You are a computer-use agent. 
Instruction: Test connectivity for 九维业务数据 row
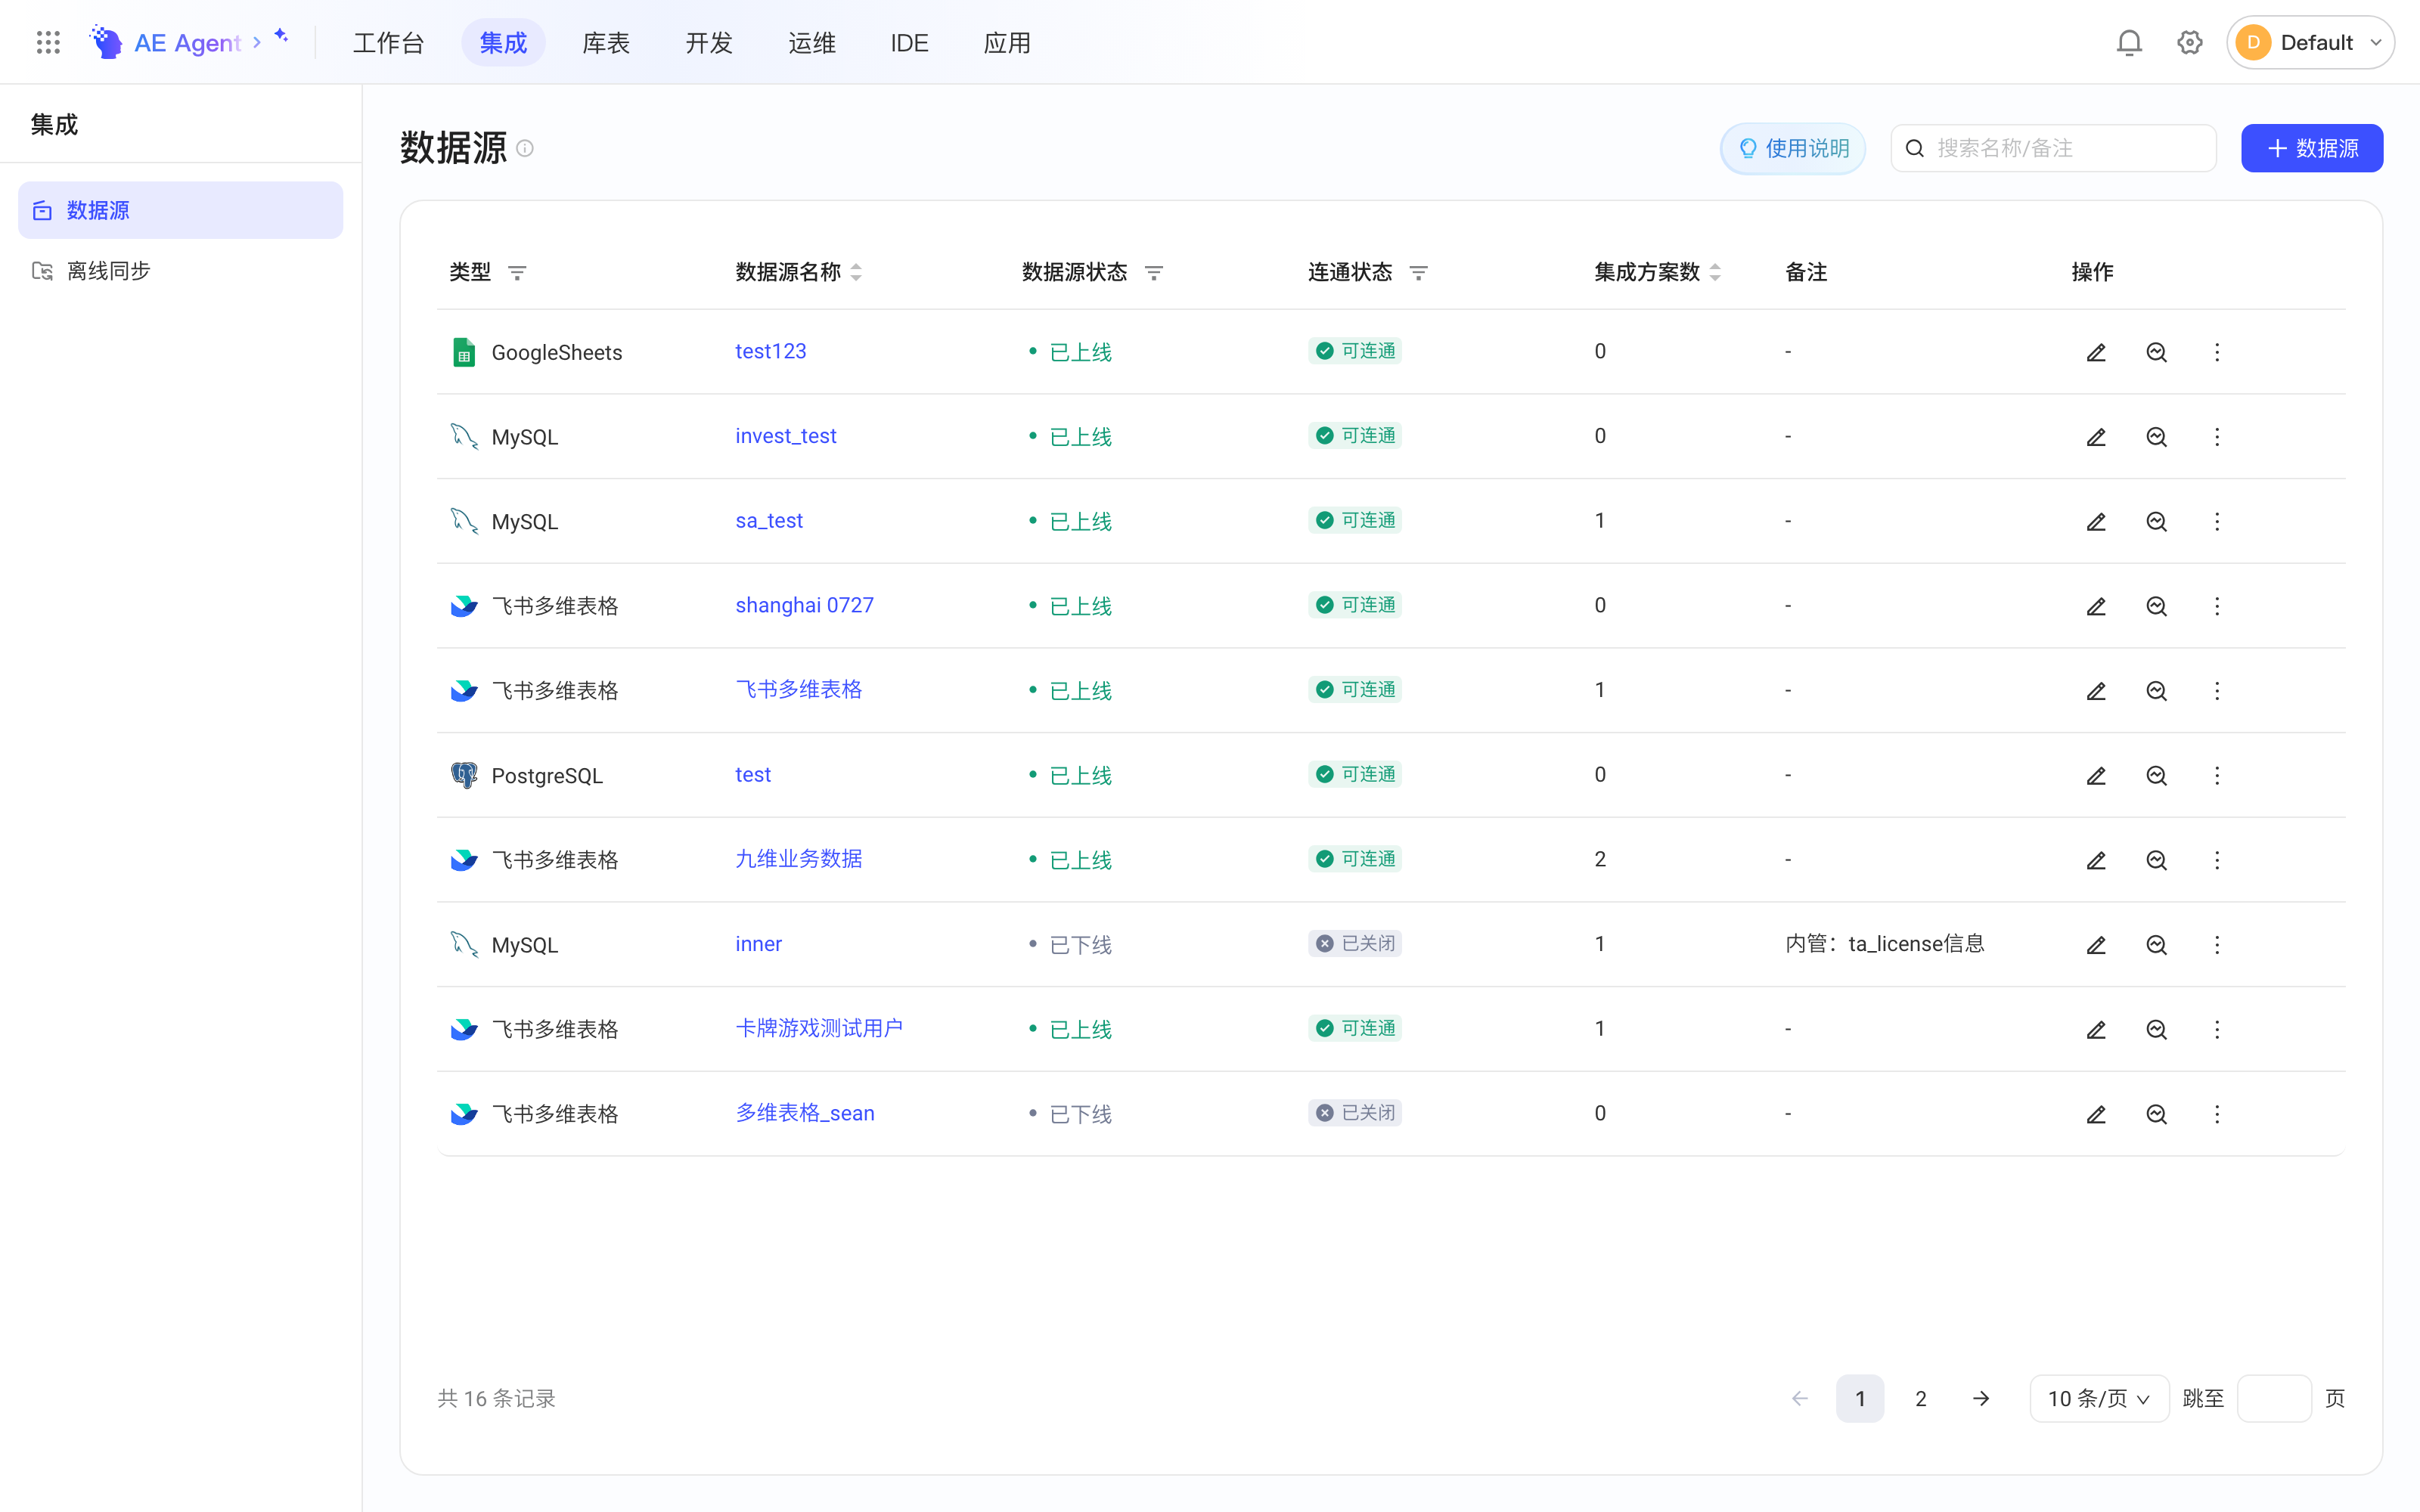click(2157, 860)
